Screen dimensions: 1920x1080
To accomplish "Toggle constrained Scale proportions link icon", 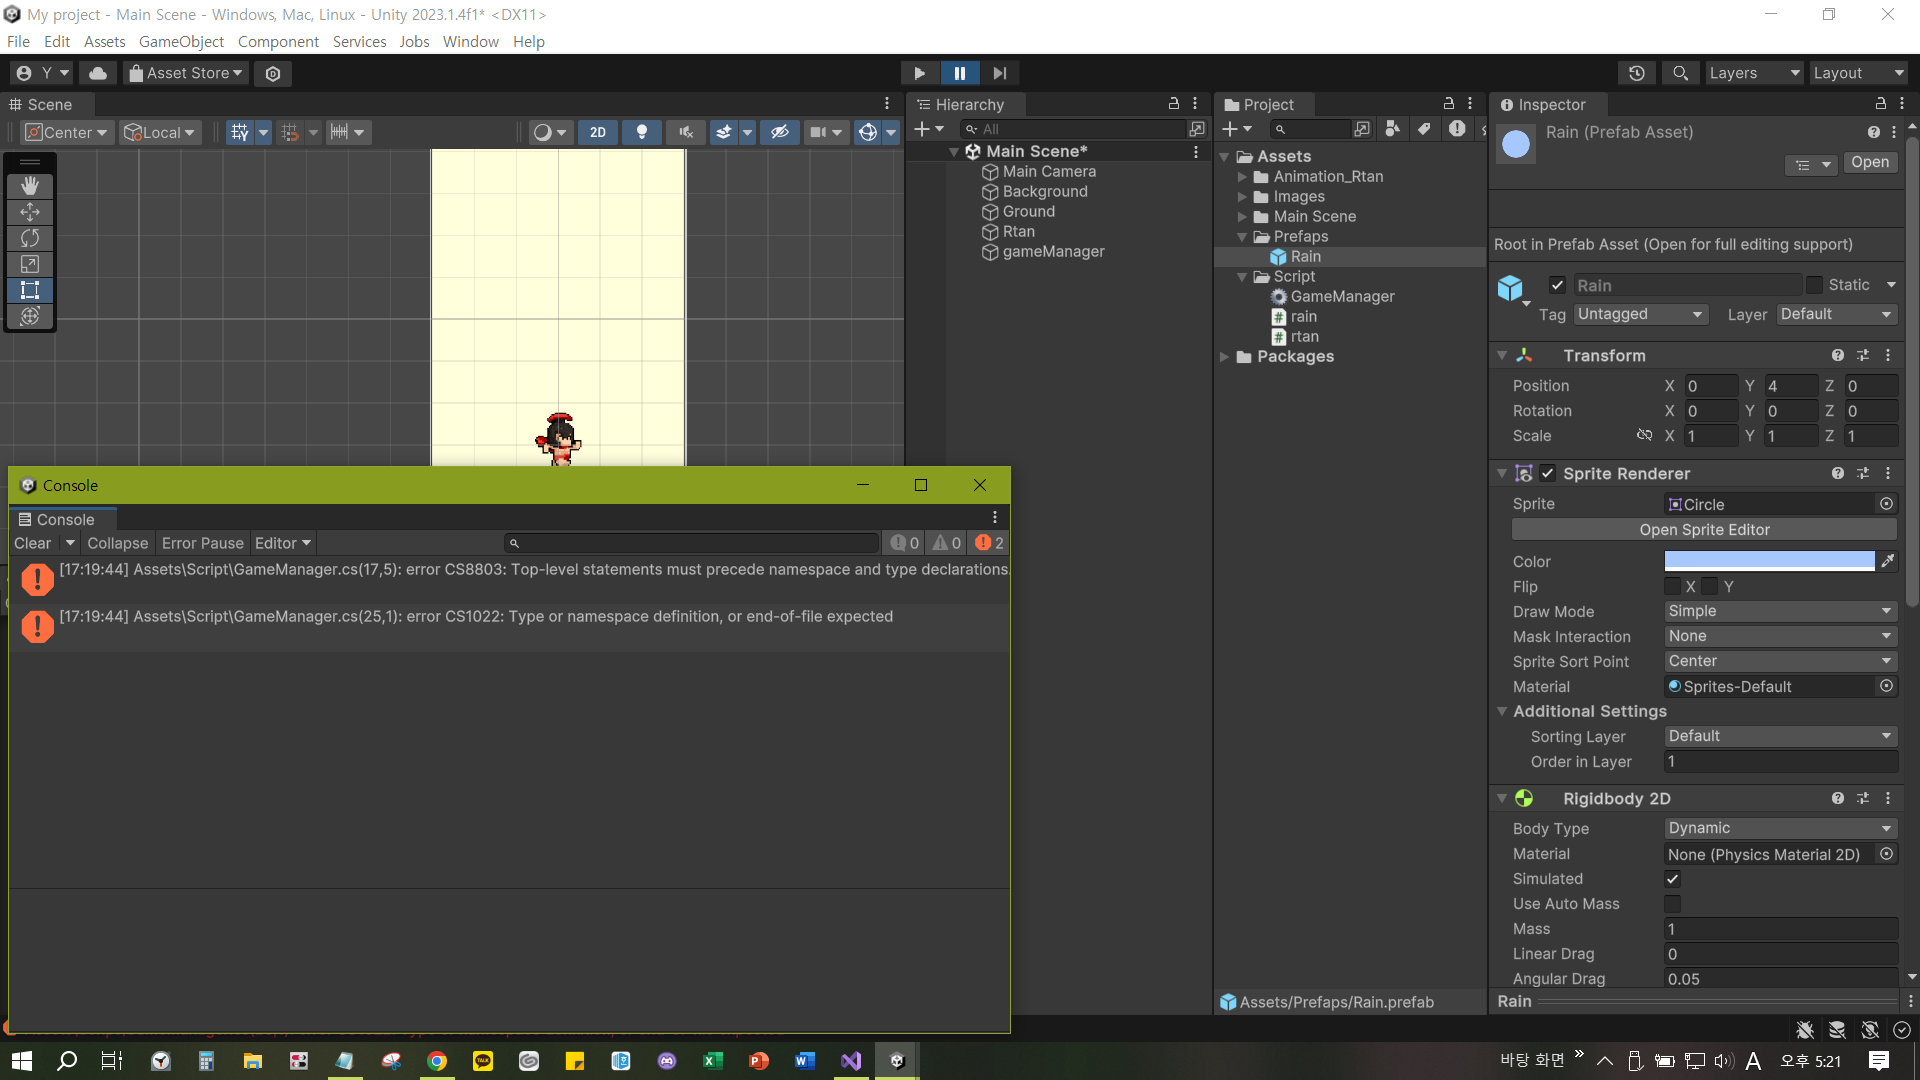I will (x=1644, y=436).
